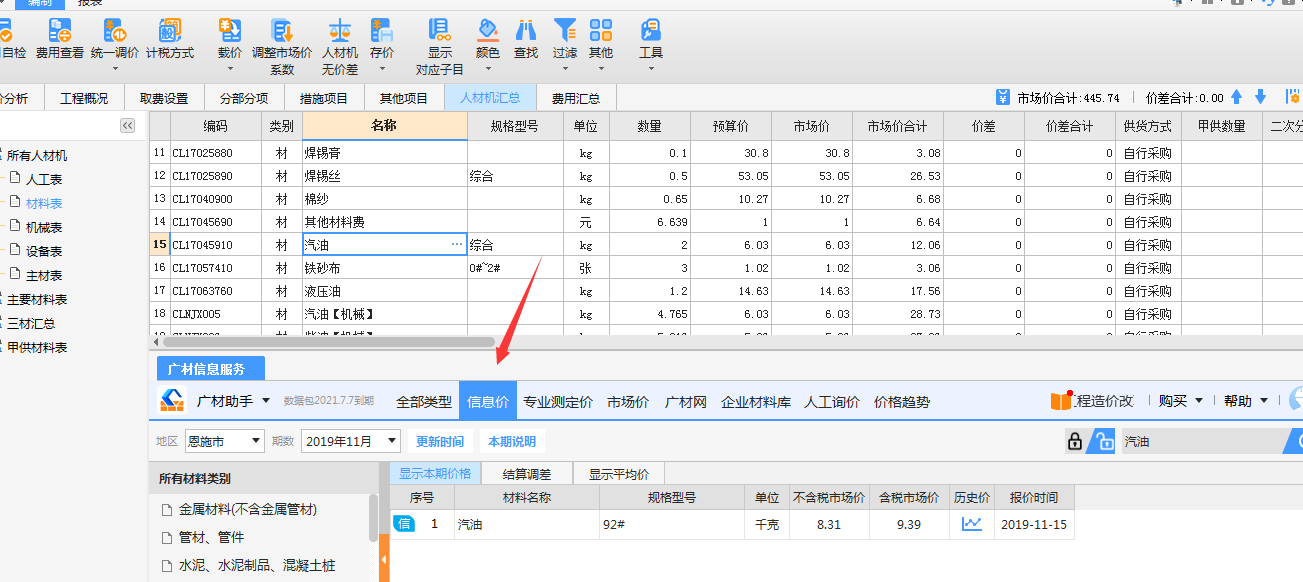Image resolution: width=1303 pixels, height=582 pixels.
Task: Expand the 载价 dropdown arrow
Action: pos(230,69)
